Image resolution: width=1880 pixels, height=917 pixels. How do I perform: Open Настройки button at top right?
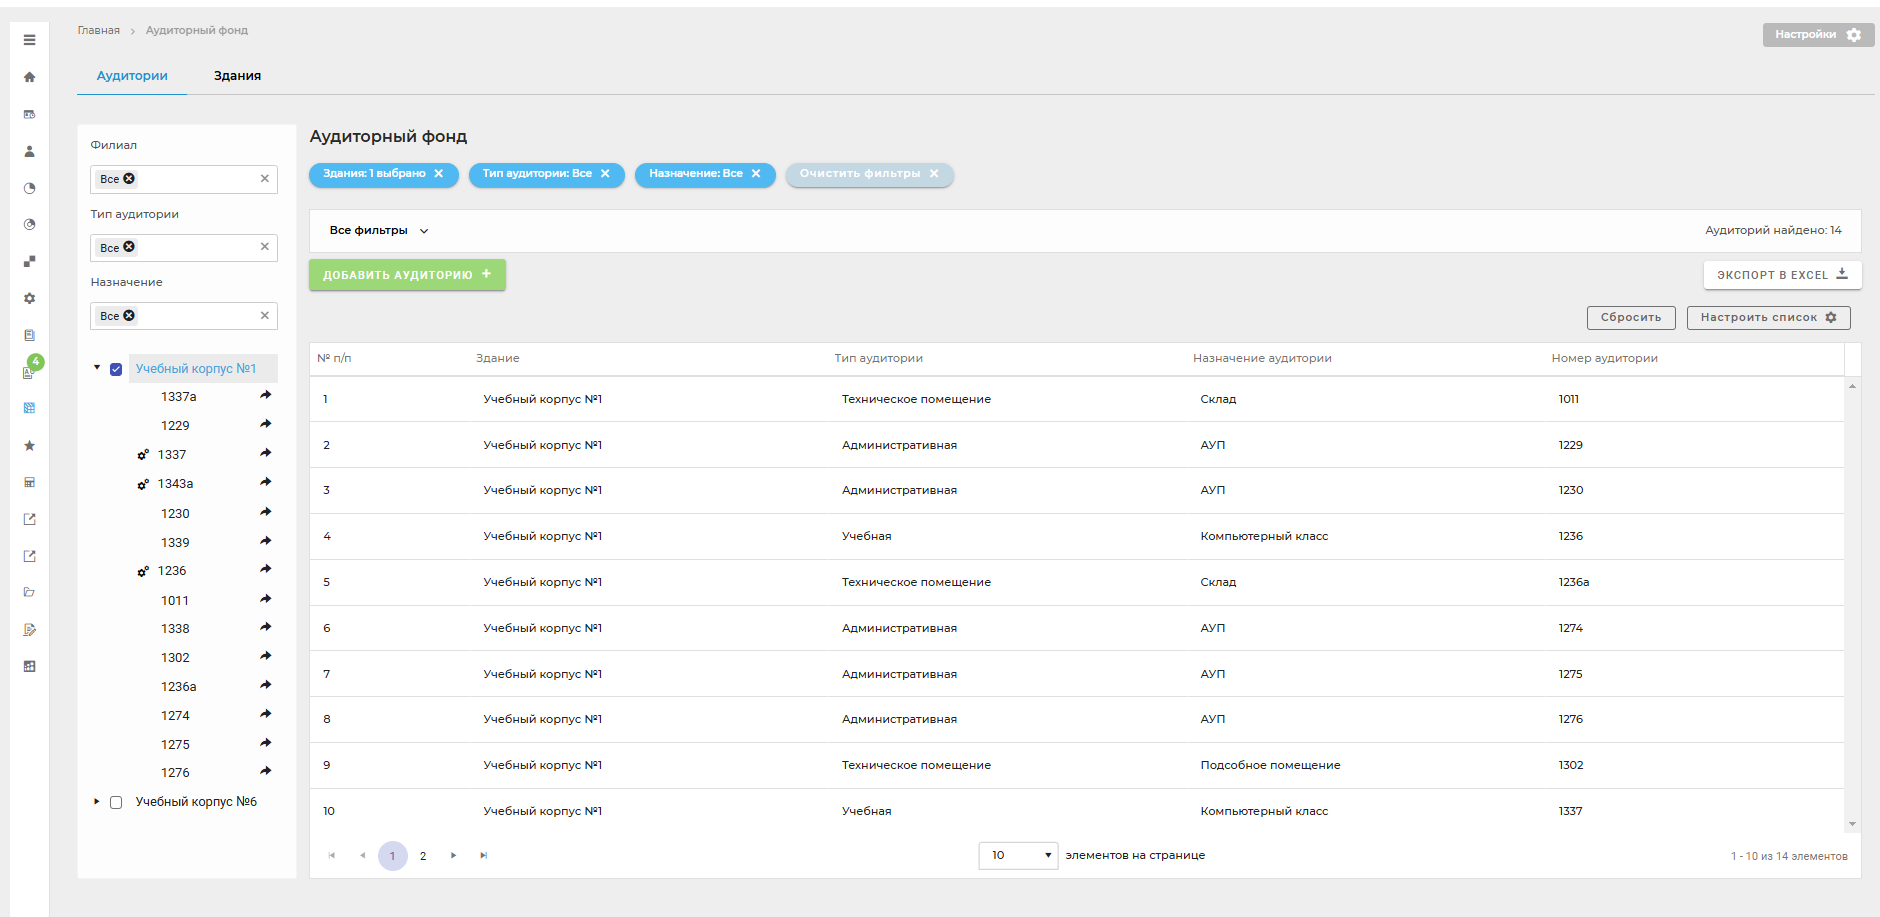[x=1818, y=35]
